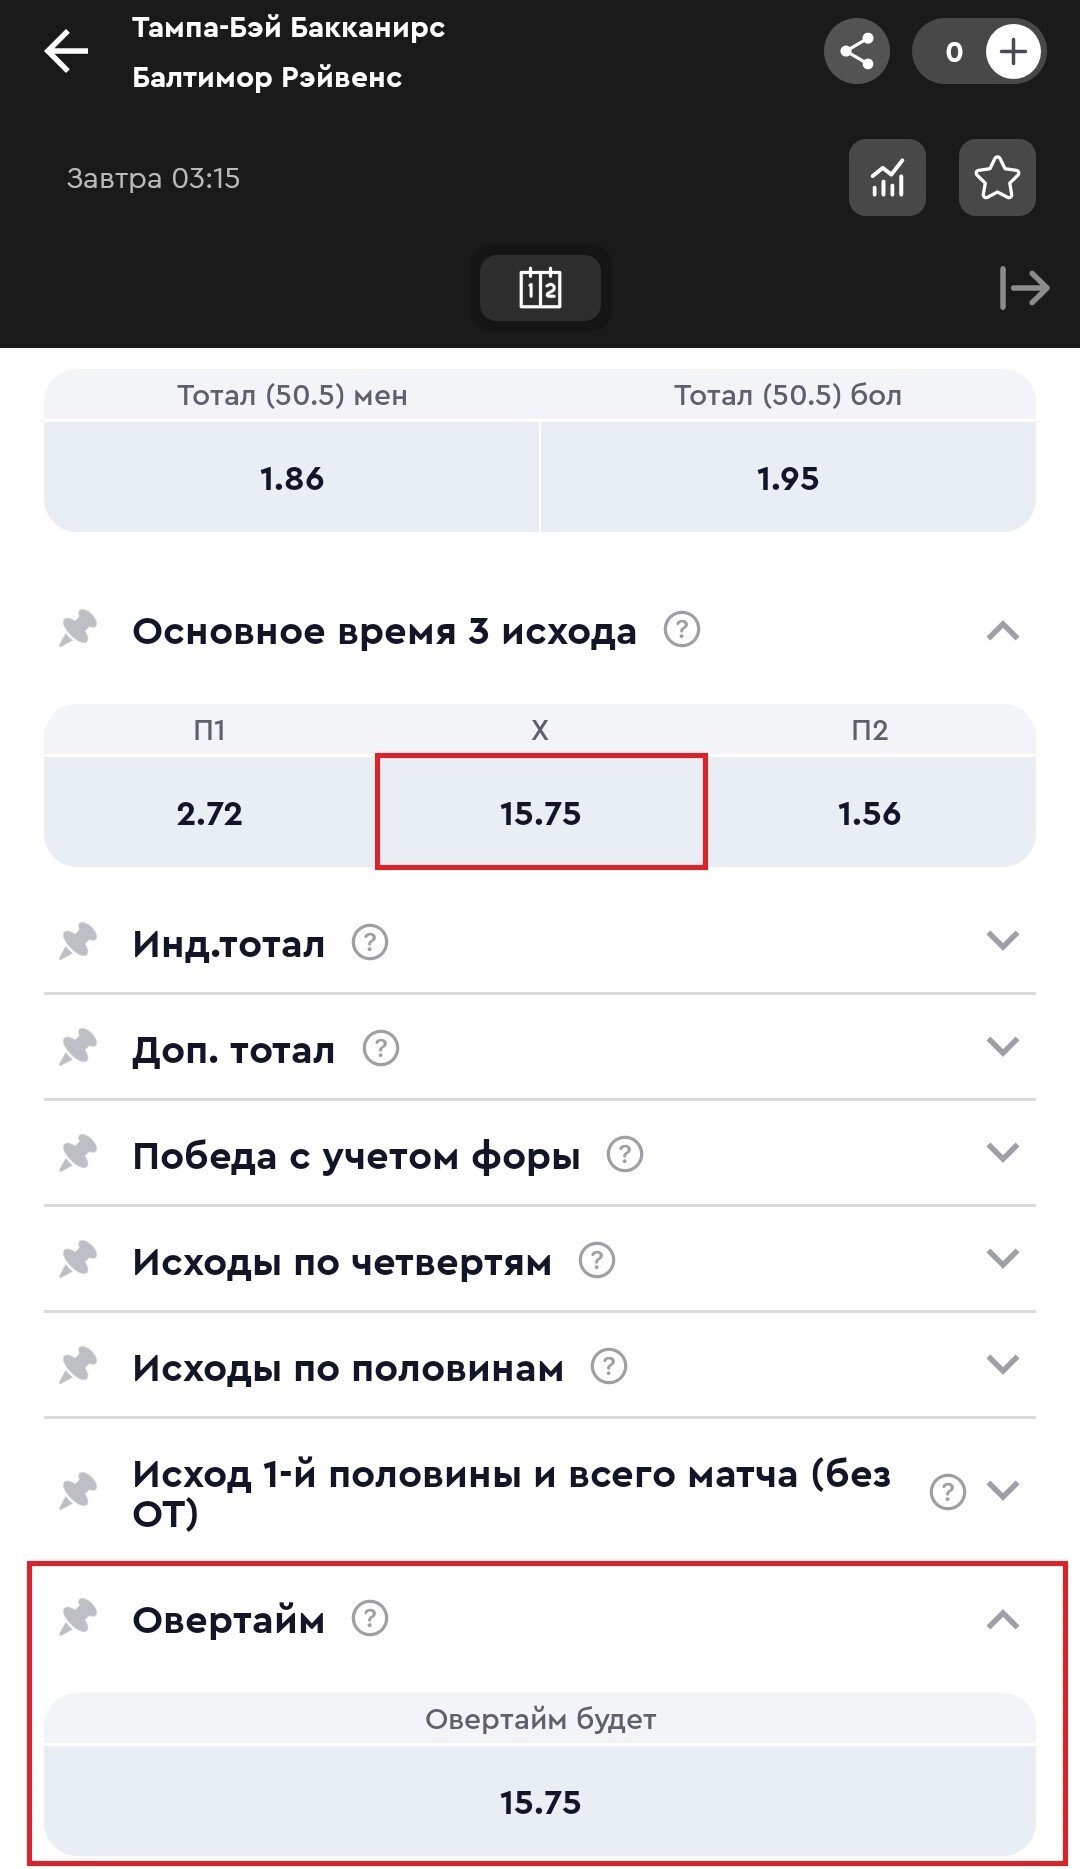This screenshot has height=1869, width=1080.
Task: Tap the arrow-to-right collapse icon
Action: tap(1025, 288)
